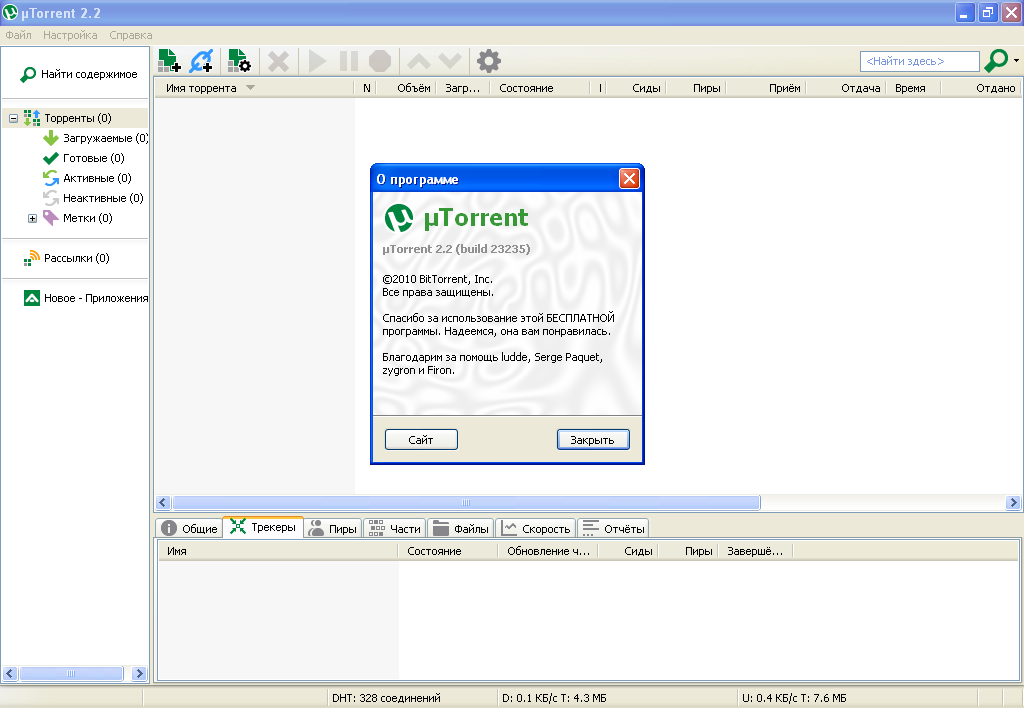Click the green search magnifier icon

(996, 61)
